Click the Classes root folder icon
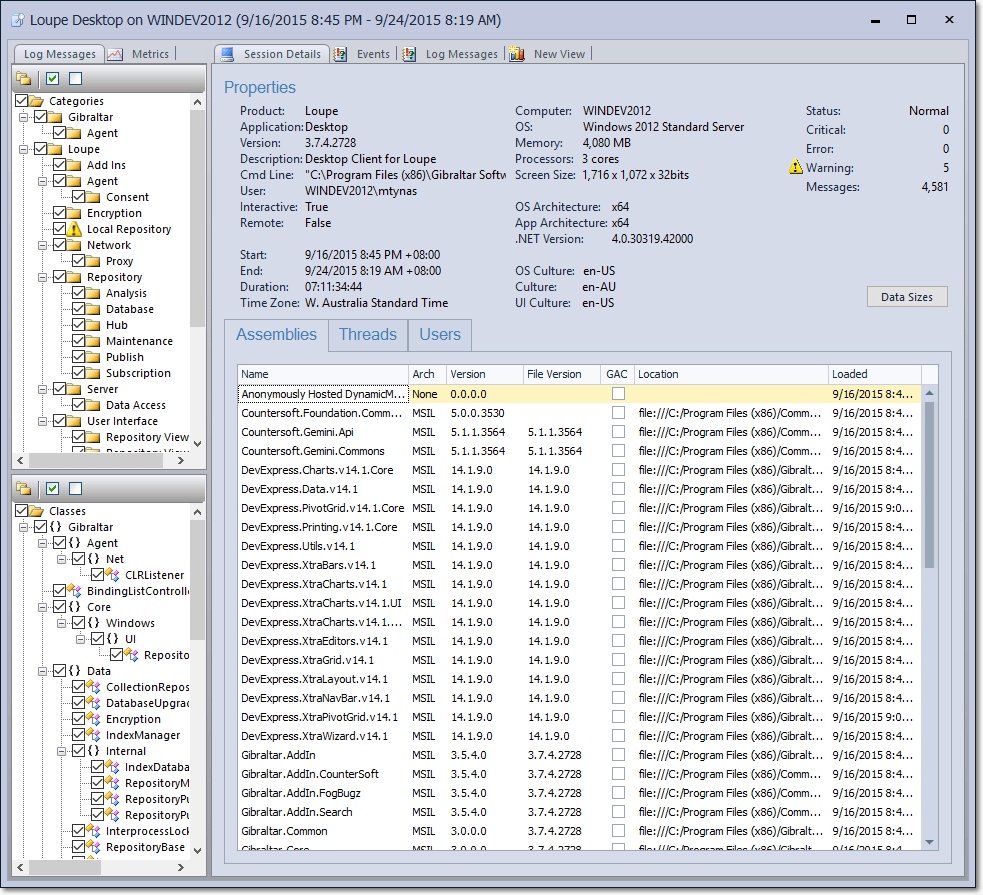 click(36, 511)
